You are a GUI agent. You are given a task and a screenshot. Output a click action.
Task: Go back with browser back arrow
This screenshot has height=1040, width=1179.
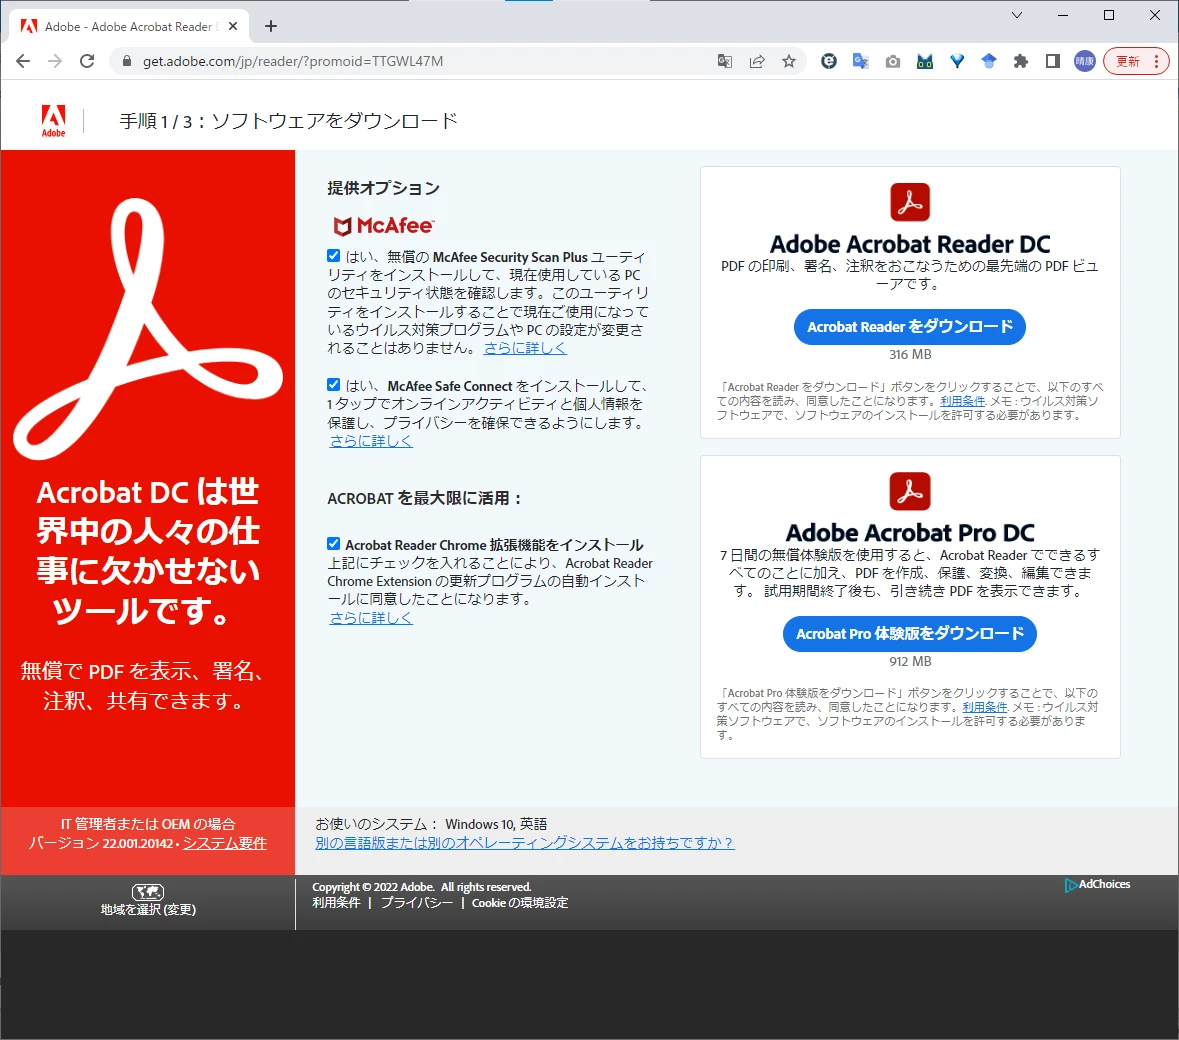pos(23,61)
